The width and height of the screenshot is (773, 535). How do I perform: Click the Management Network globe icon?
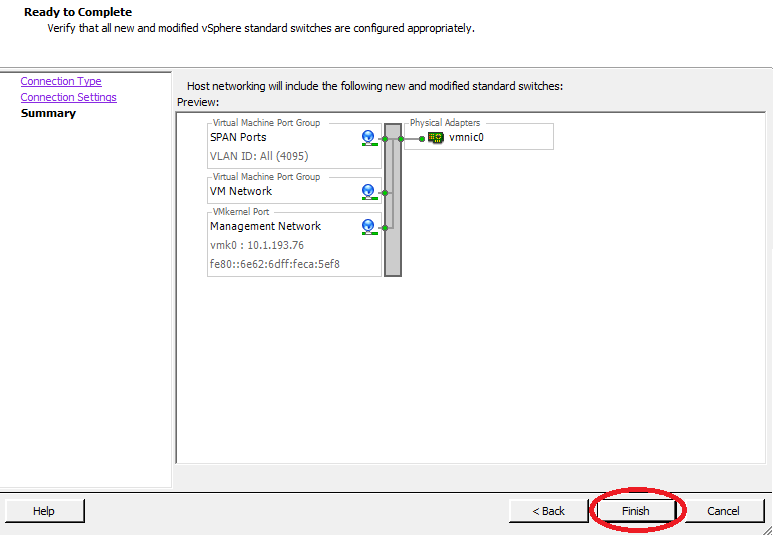coord(369,227)
